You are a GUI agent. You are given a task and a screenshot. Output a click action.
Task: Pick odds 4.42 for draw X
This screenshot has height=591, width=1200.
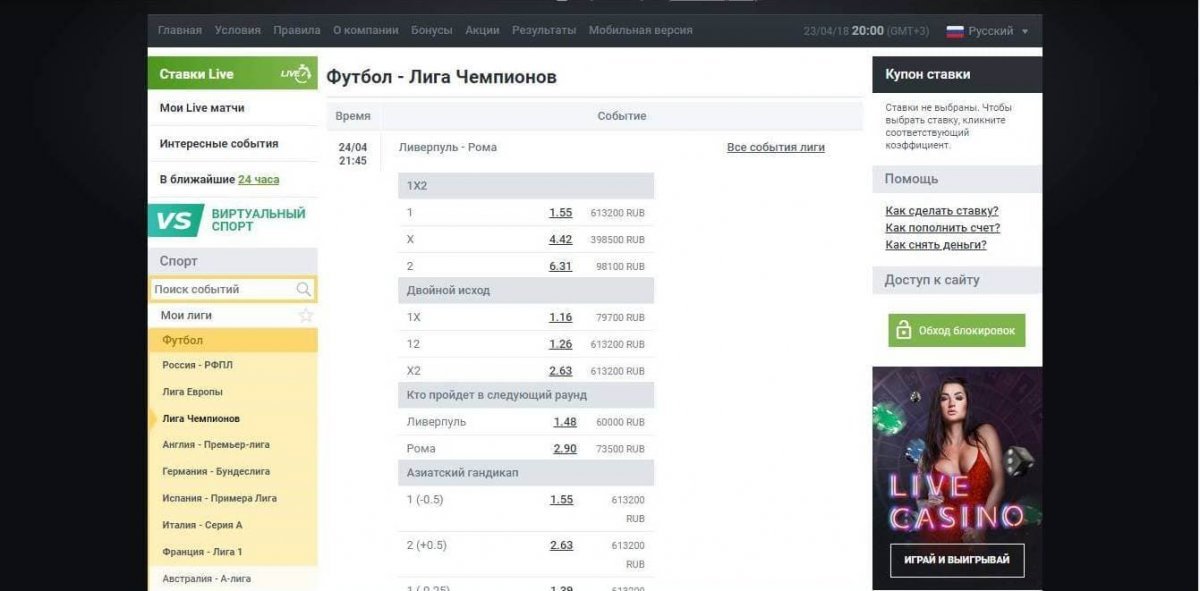coord(561,240)
